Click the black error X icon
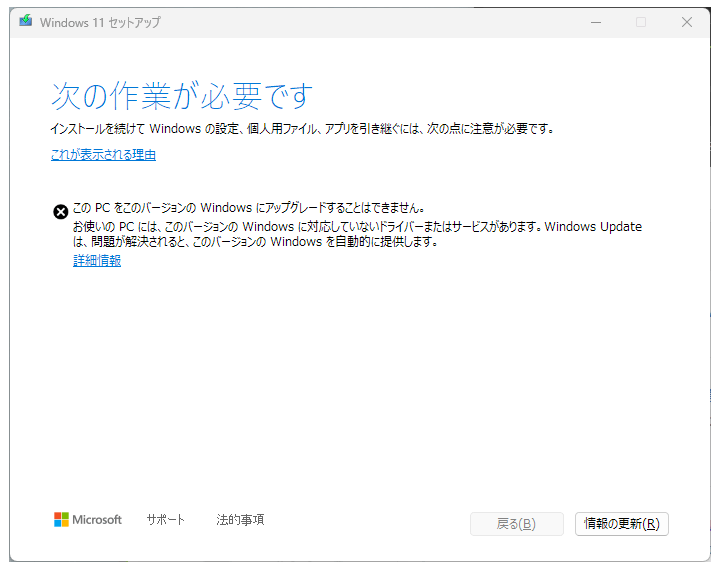The height and width of the screenshot is (573, 724). click(60, 212)
